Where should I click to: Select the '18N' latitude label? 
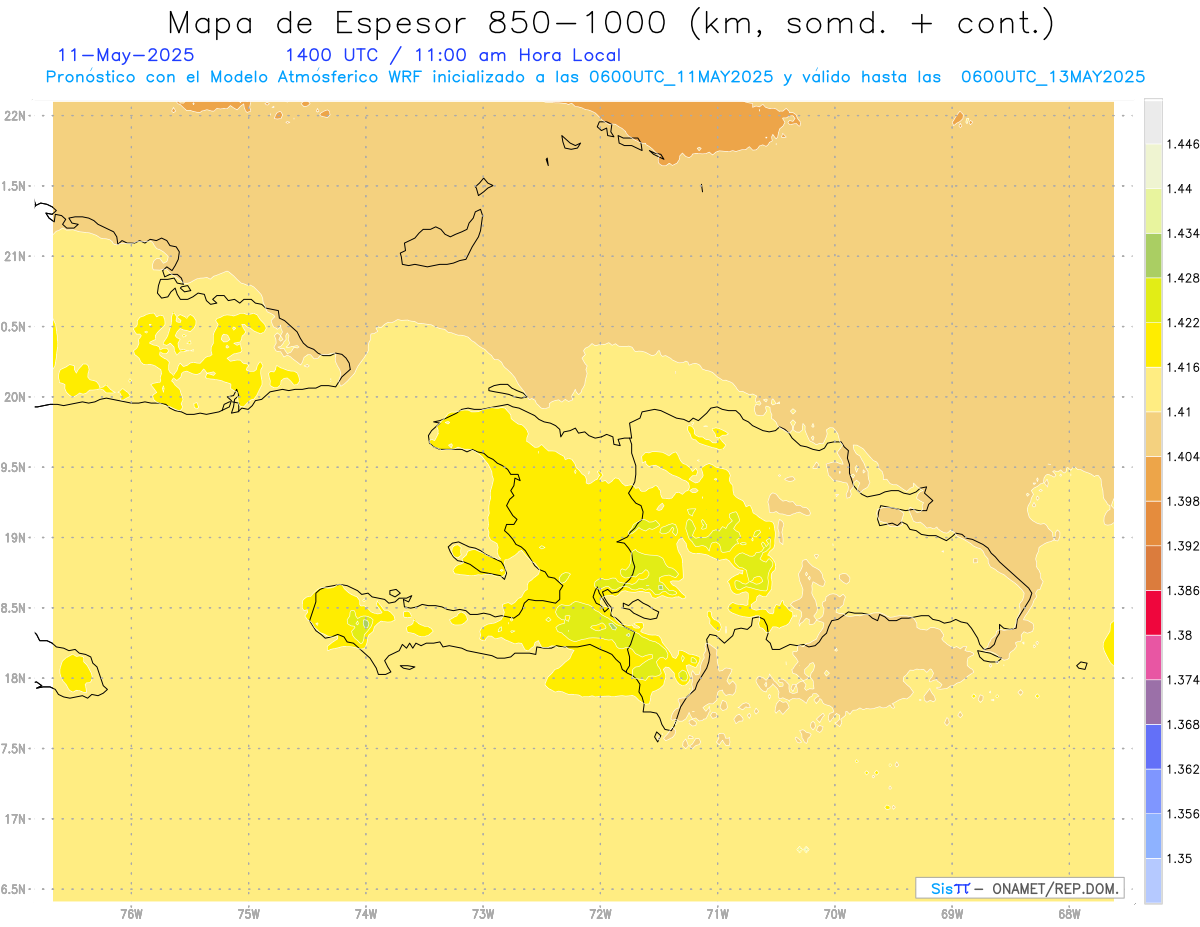pyautogui.click(x=16, y=678)
